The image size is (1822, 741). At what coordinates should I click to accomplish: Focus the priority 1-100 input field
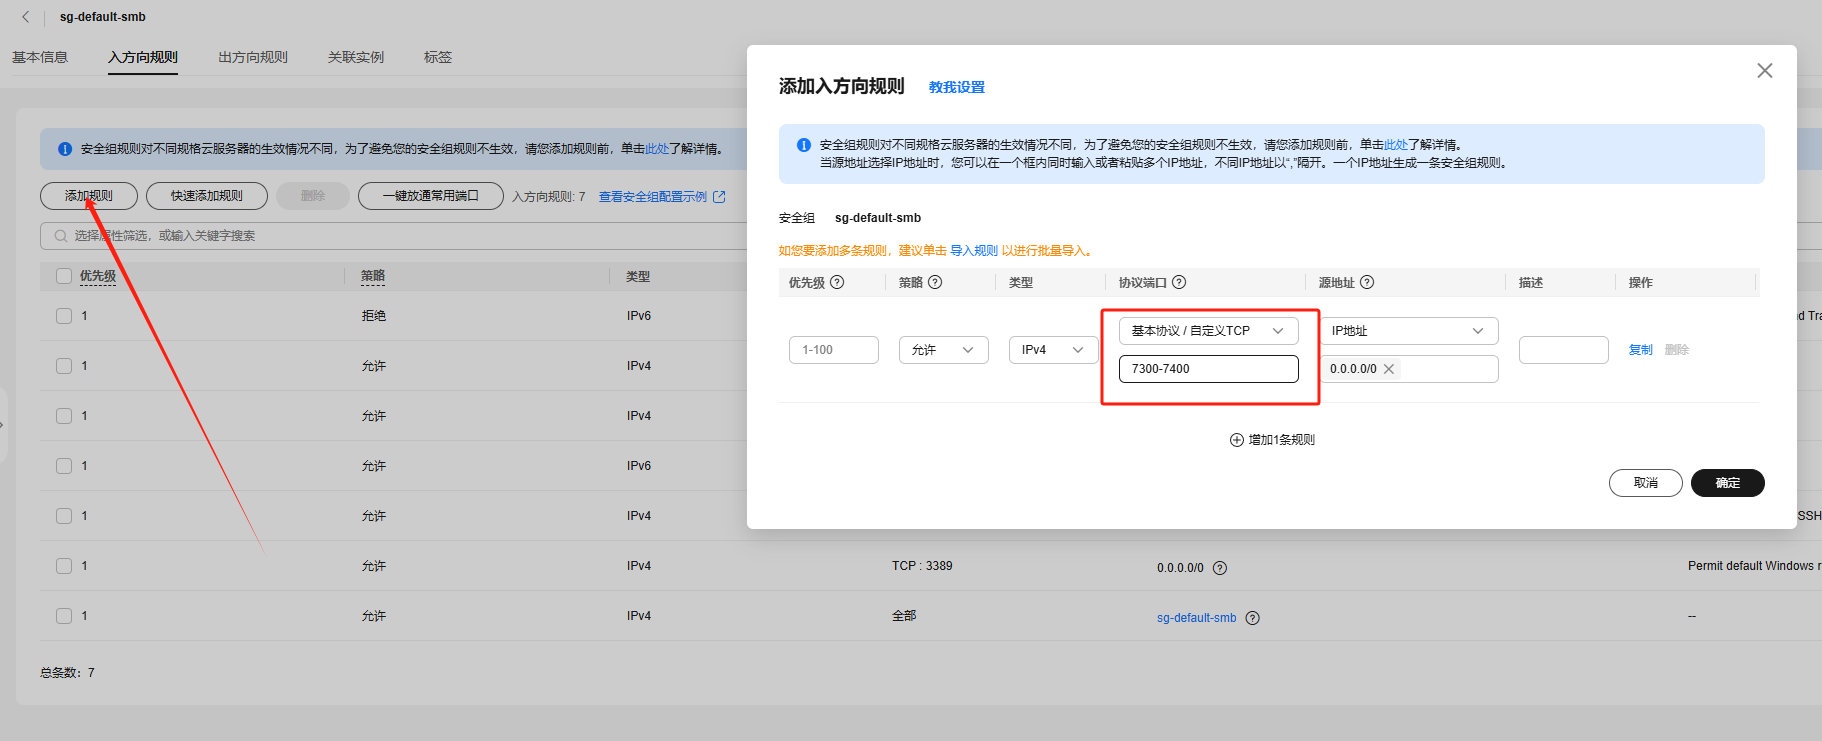[x=834, y=350]
